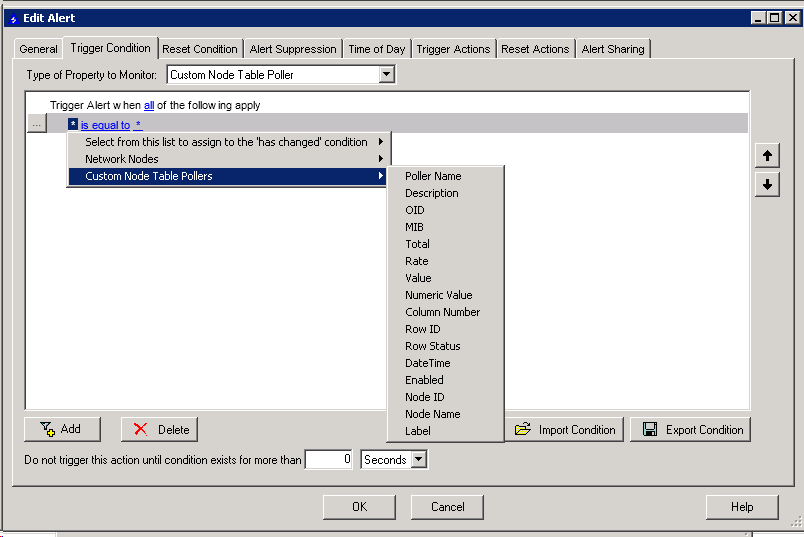Confirm with the OK button
Viewport: 804px width, 537px height.
(359, 507)
